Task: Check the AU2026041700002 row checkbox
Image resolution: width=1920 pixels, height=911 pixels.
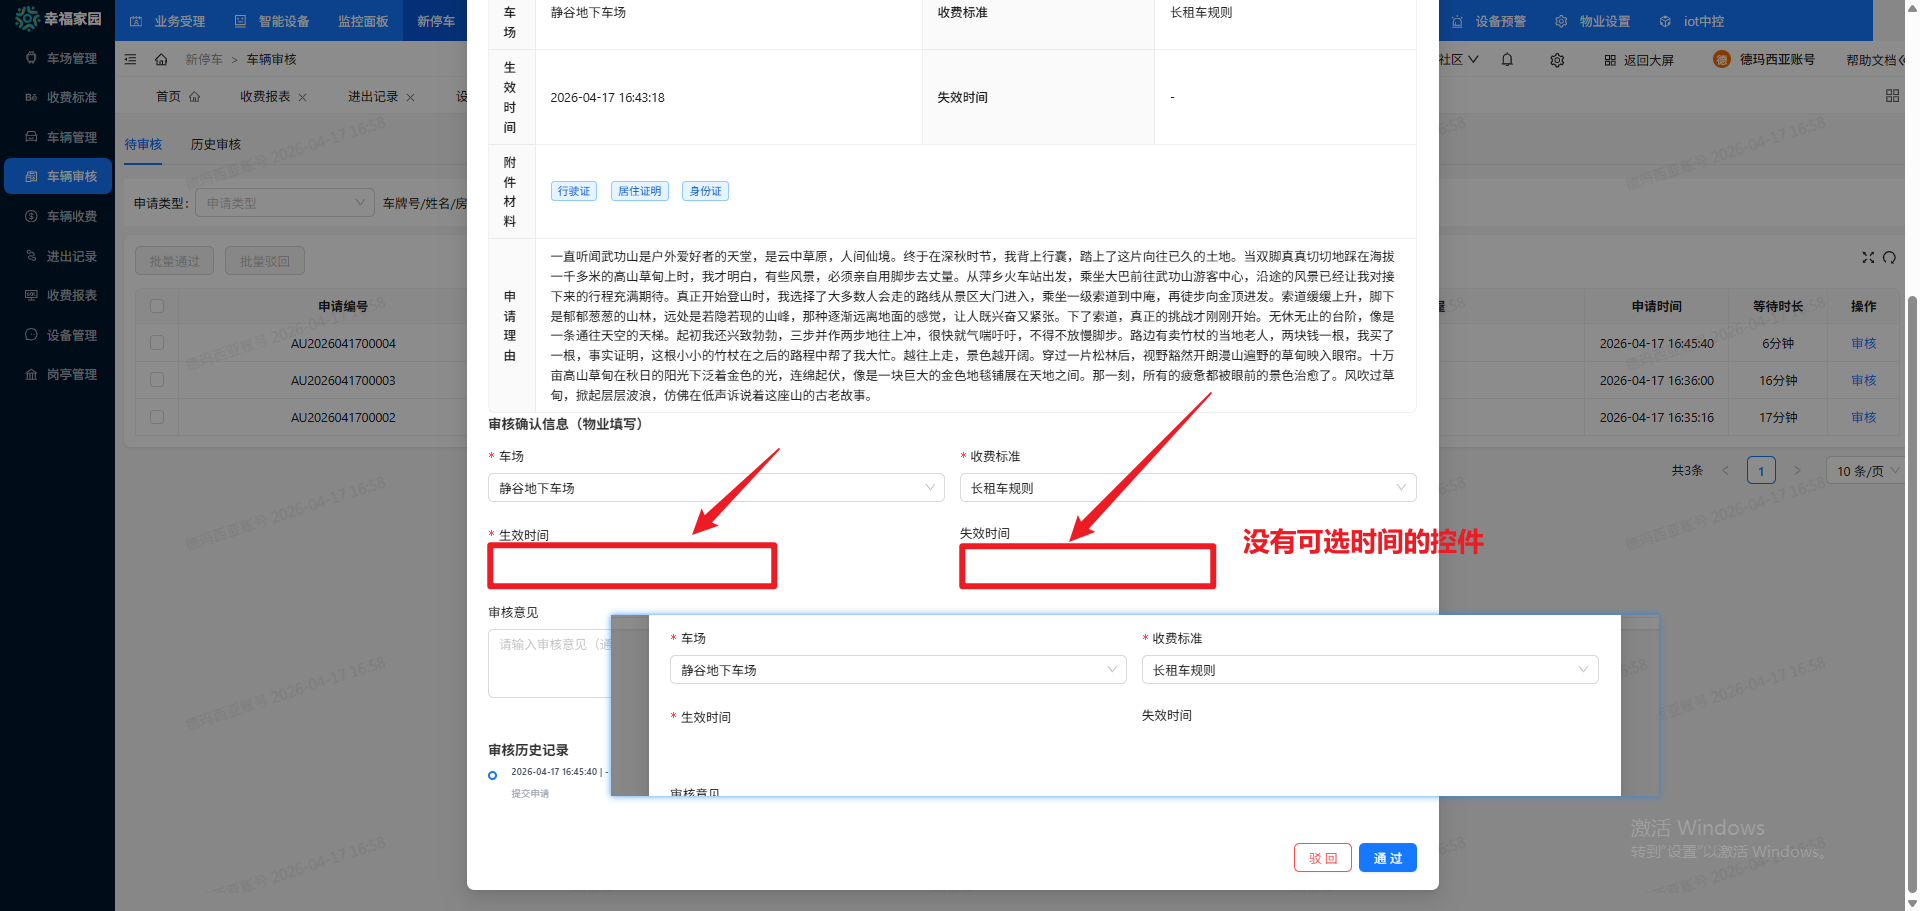Action: pyautogui.click(x=157, y=417)
